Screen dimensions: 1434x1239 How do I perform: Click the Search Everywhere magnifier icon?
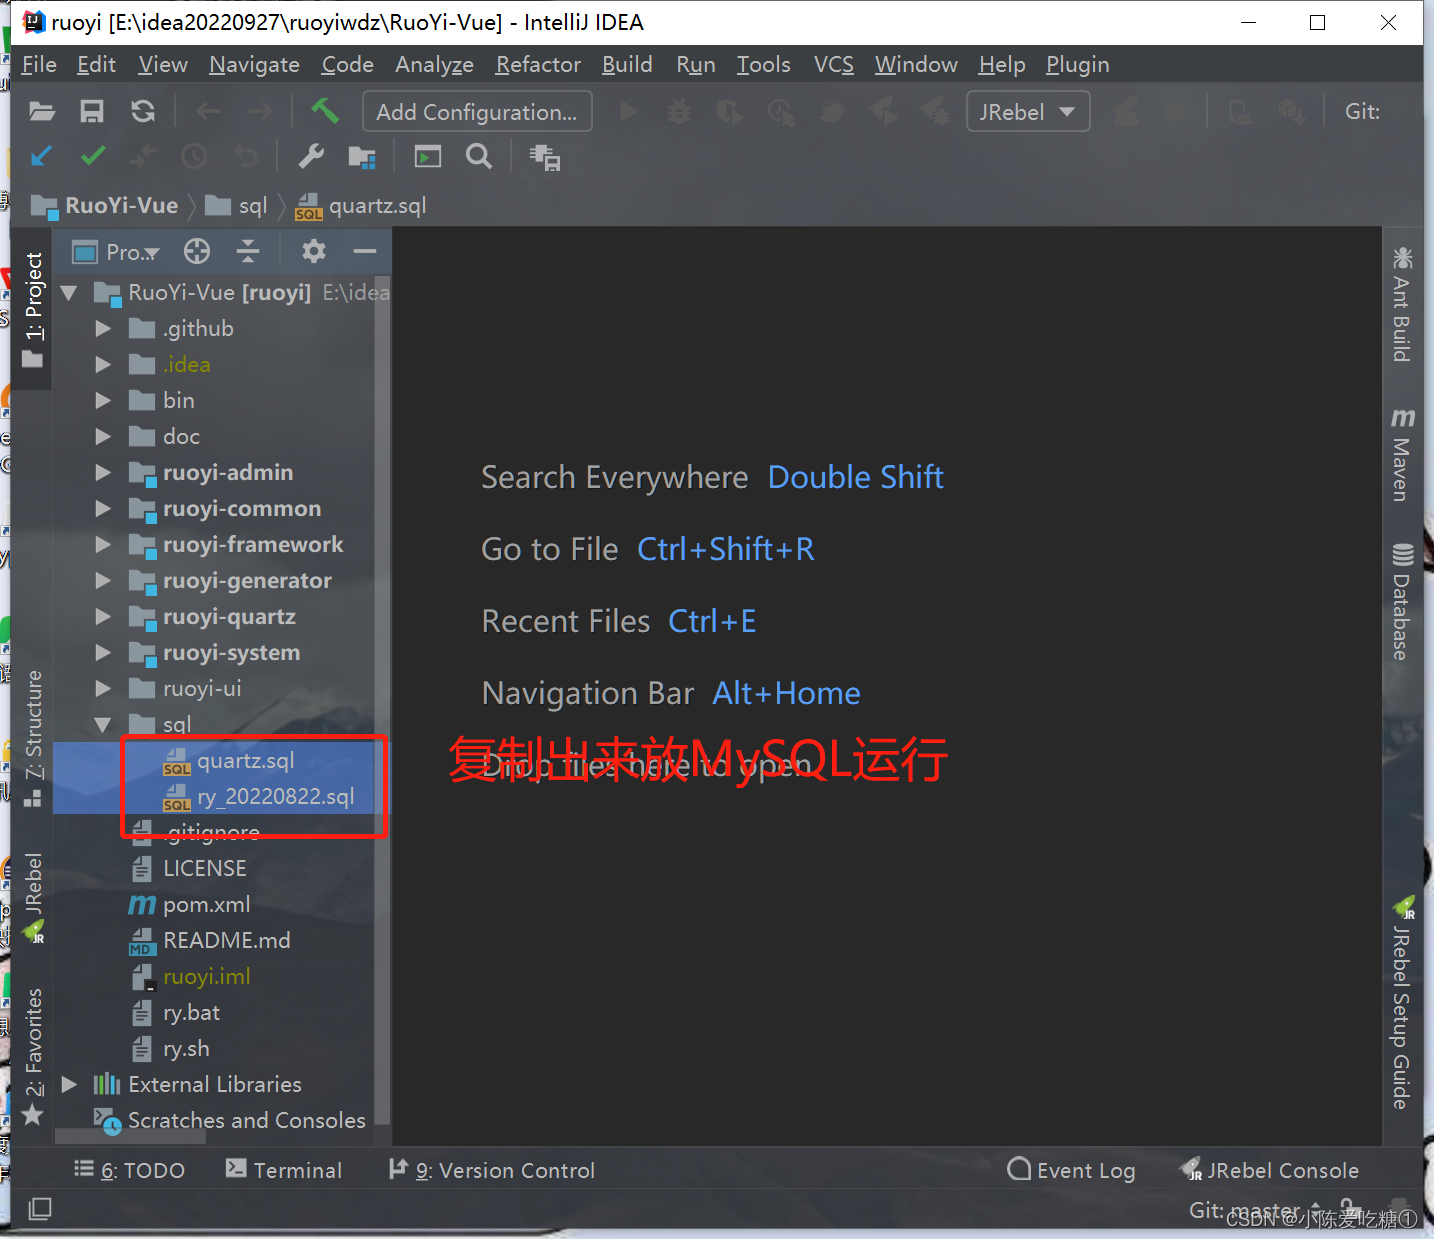(x=479, y=156)
